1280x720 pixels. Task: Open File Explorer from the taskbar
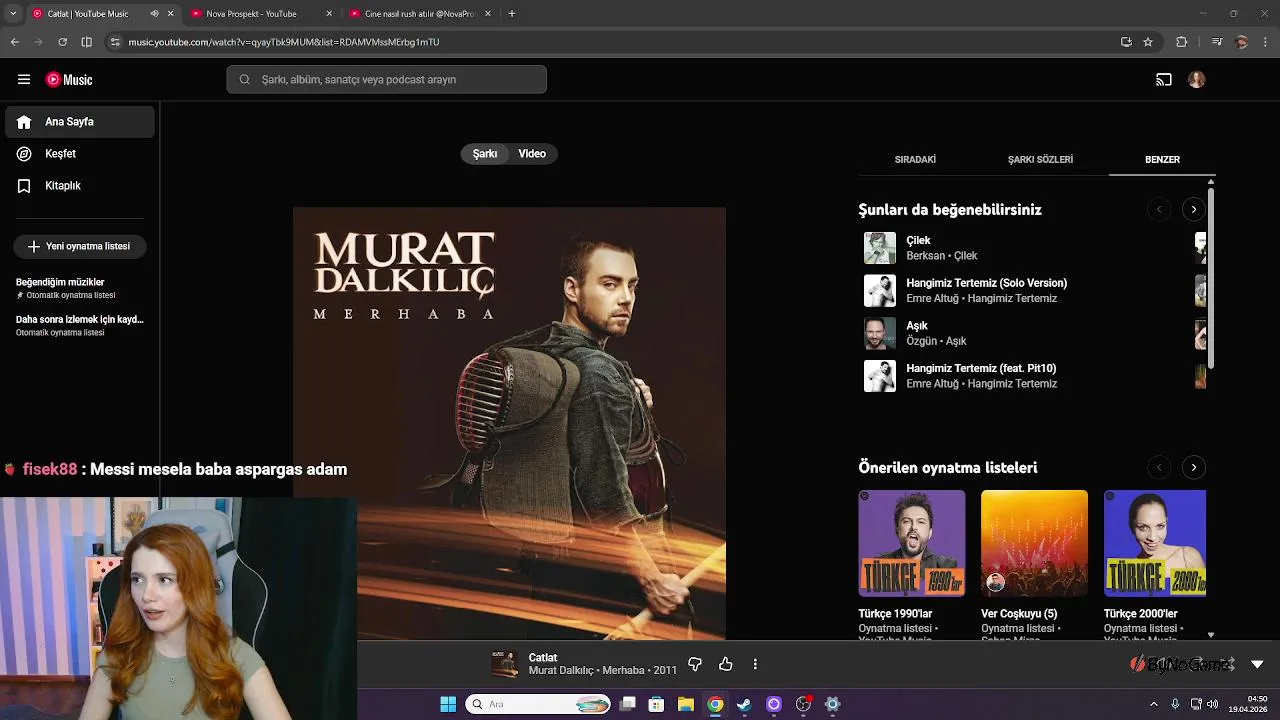pyautogui.click(x=686, y=704)
